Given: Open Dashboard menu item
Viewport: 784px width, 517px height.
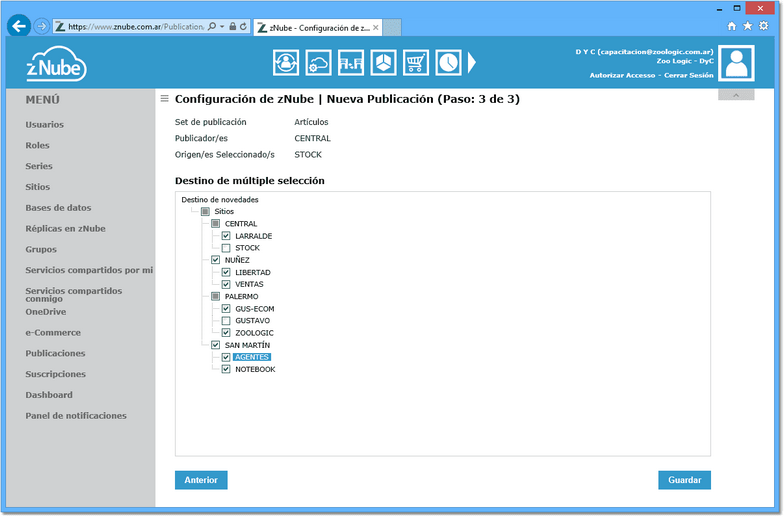Looking at the screenshot, I should pos(49,395).
